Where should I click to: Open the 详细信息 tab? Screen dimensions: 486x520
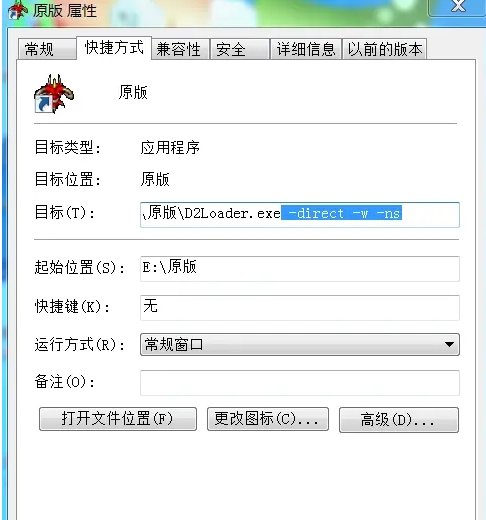pyautogui.click(x=306, y=50)
